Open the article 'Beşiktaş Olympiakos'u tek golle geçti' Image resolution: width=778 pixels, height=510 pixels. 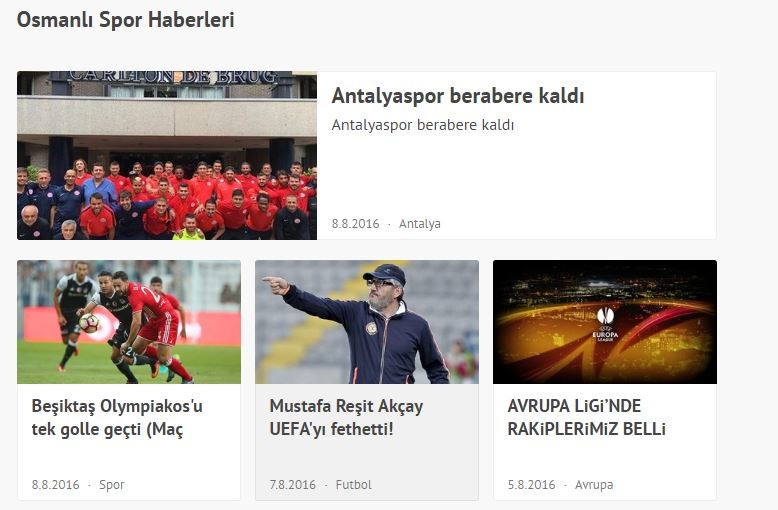tap(117, 417)
